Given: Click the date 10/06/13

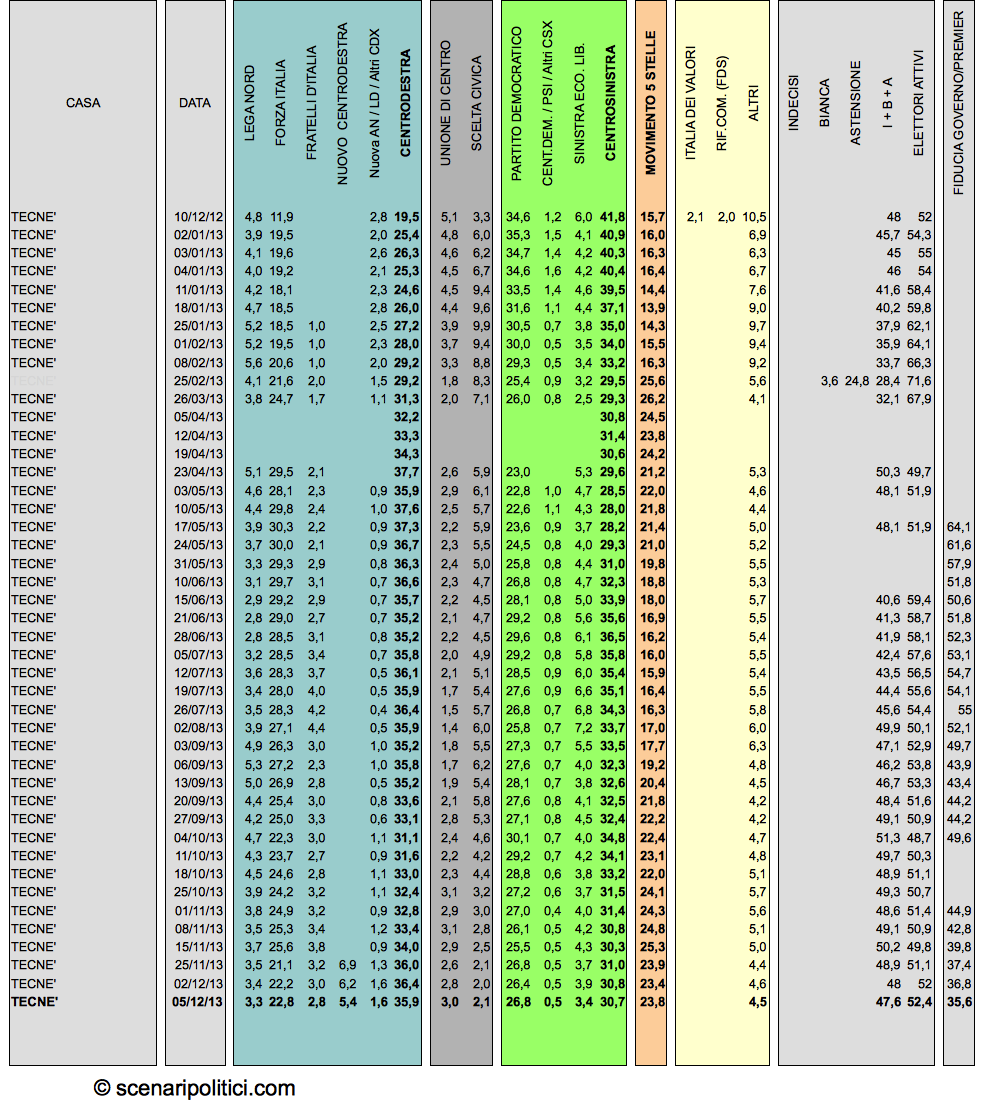Looking at the screenshot, I should [x=199, y=582].
